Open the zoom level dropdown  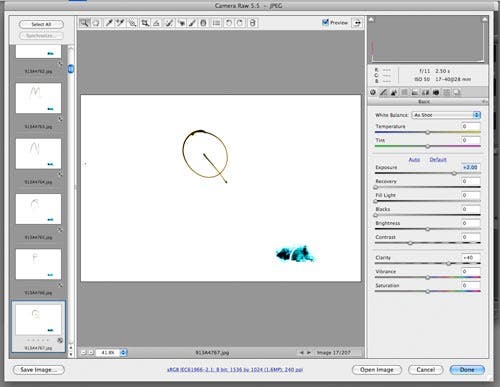pyautogui.click(x=123, y=352)
